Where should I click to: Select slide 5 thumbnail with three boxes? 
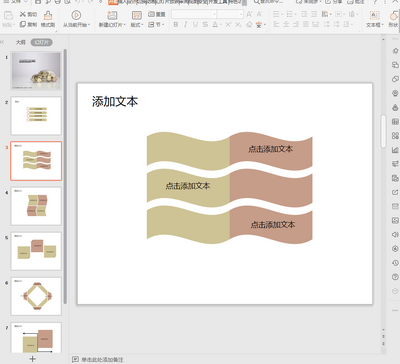[x=36, y=251]
